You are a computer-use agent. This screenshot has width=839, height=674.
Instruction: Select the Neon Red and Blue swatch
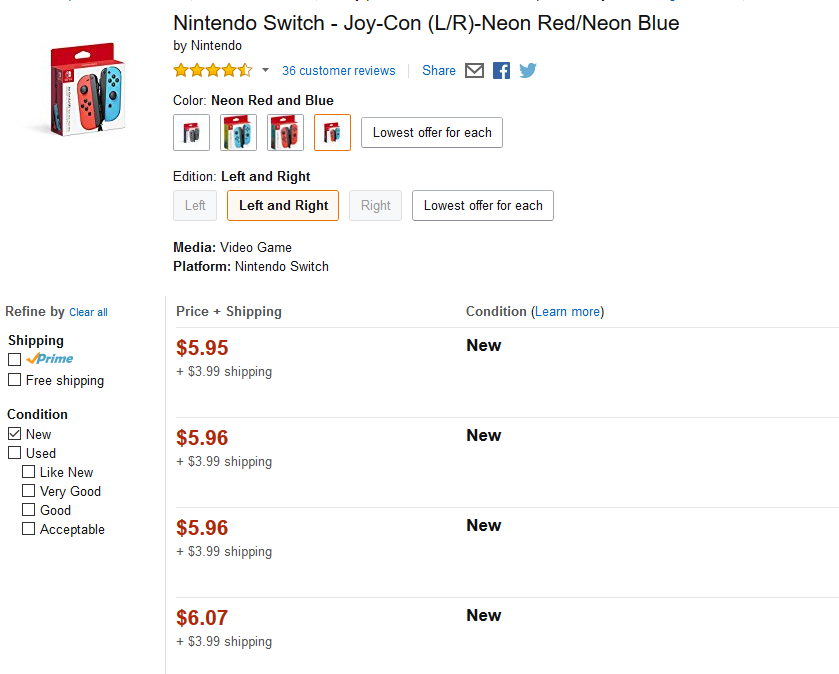click(332, 133)
